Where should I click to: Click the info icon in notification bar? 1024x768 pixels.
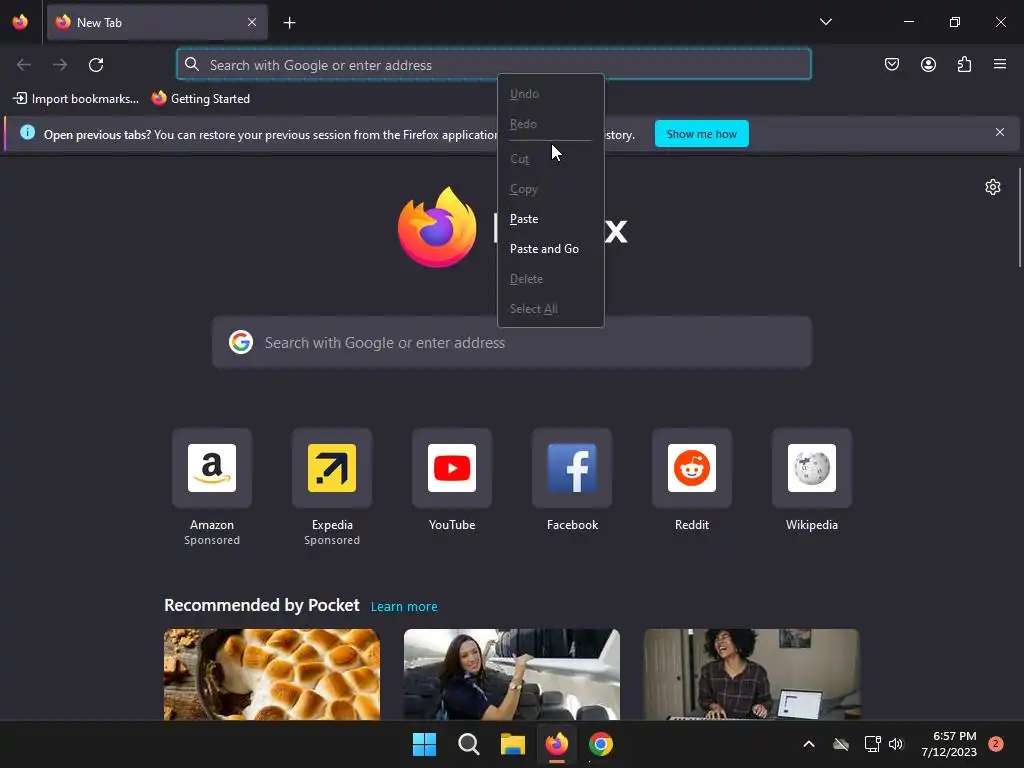[x=27, y=133]
